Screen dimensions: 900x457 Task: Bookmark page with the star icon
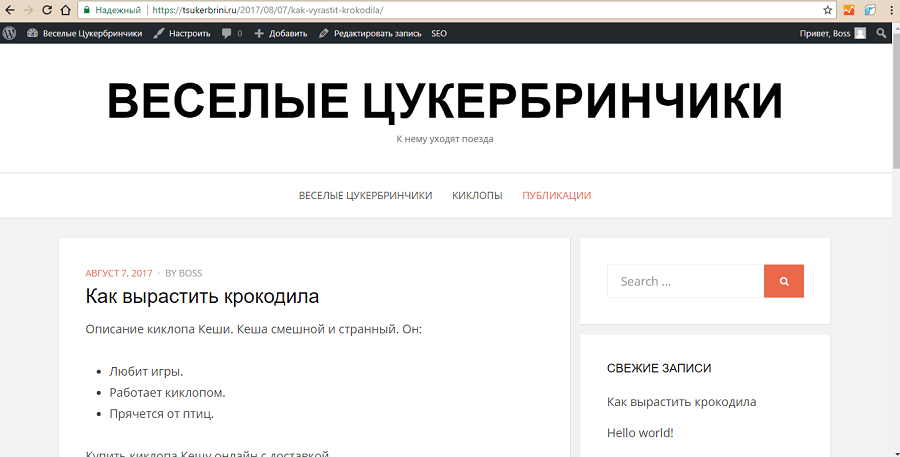827,10
